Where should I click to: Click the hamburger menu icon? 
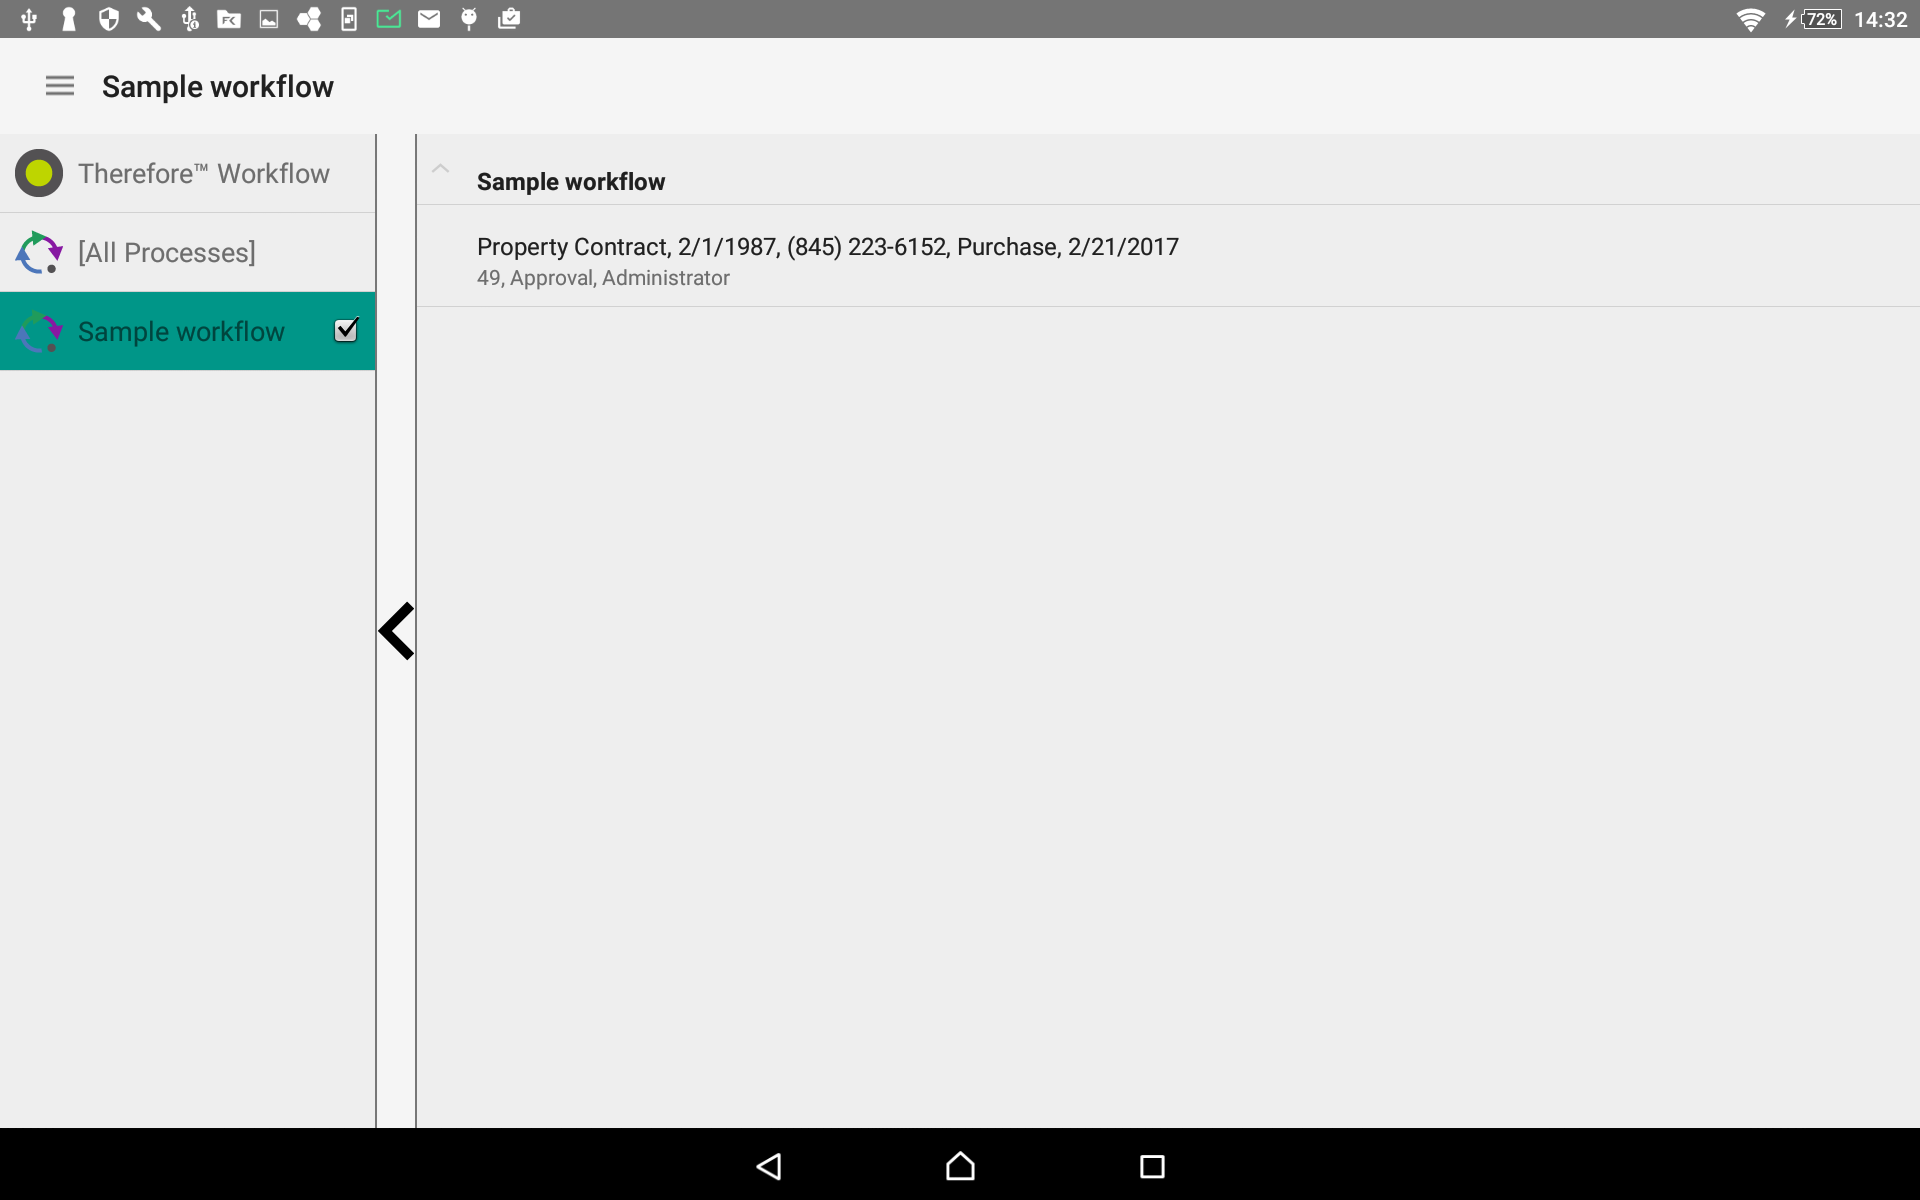(59, 86)
